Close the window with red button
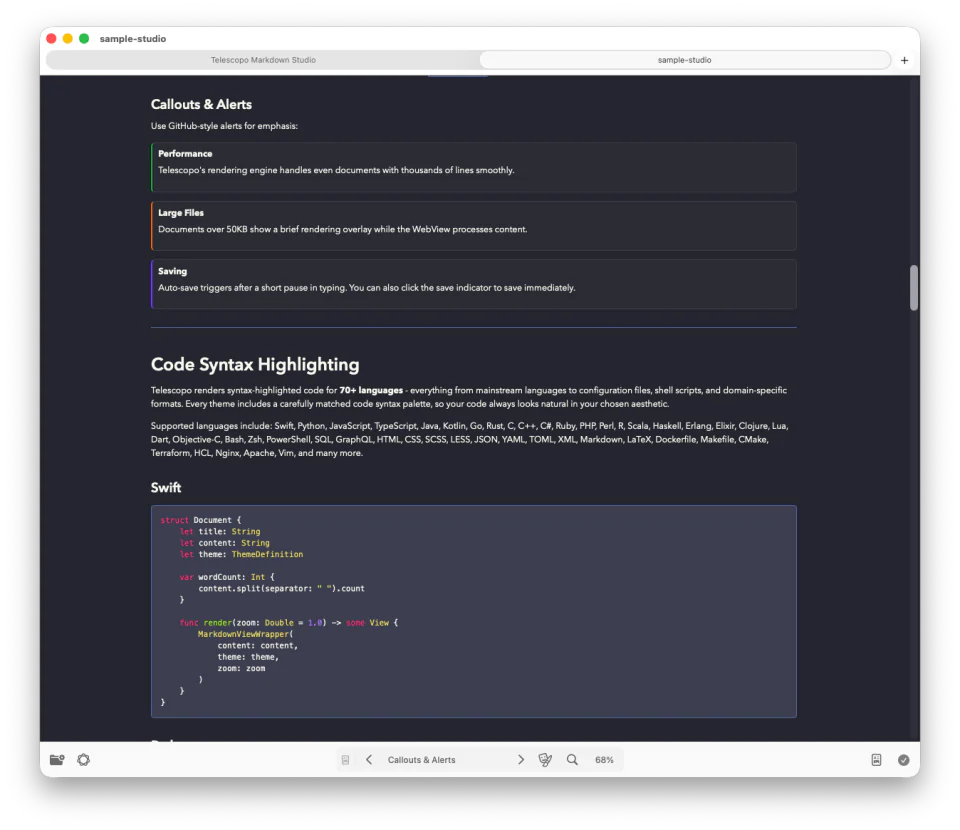The width and height of the screenshot is (960, 830). click(x=51, y=39)
